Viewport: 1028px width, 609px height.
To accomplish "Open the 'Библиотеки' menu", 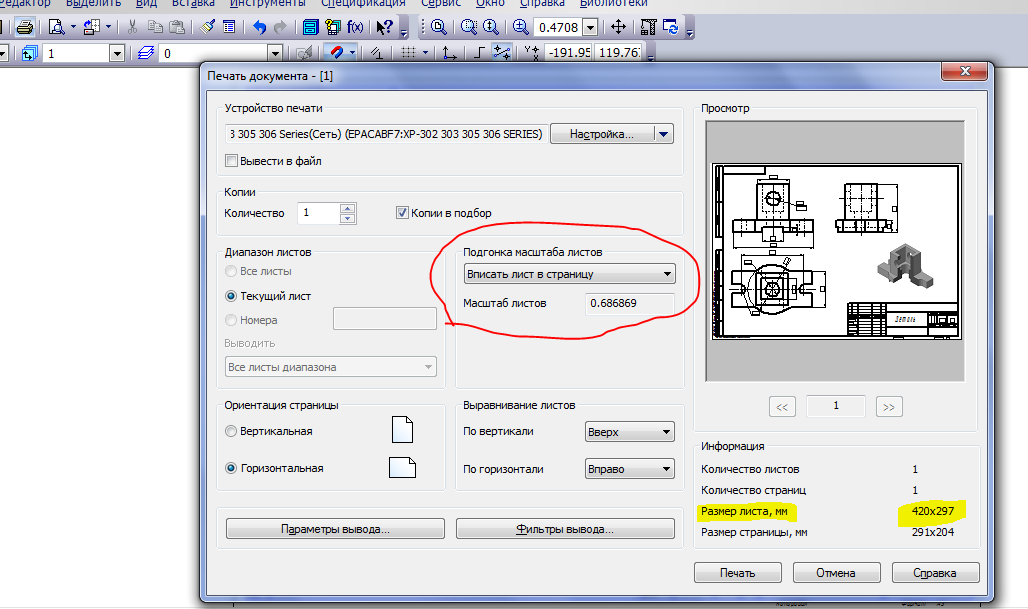I will pos(613,3).
